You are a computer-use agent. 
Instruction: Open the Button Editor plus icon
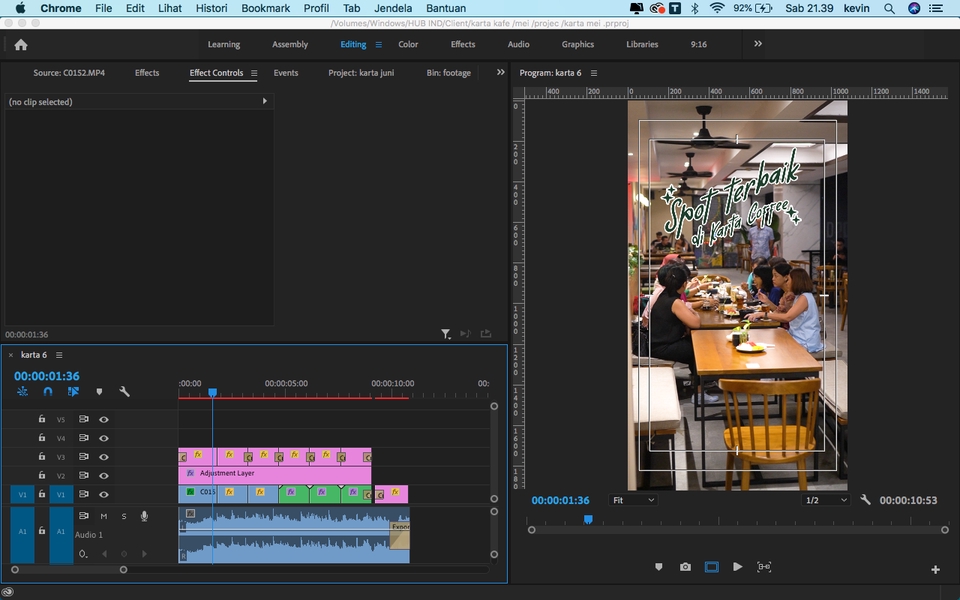tap(936, 569)
